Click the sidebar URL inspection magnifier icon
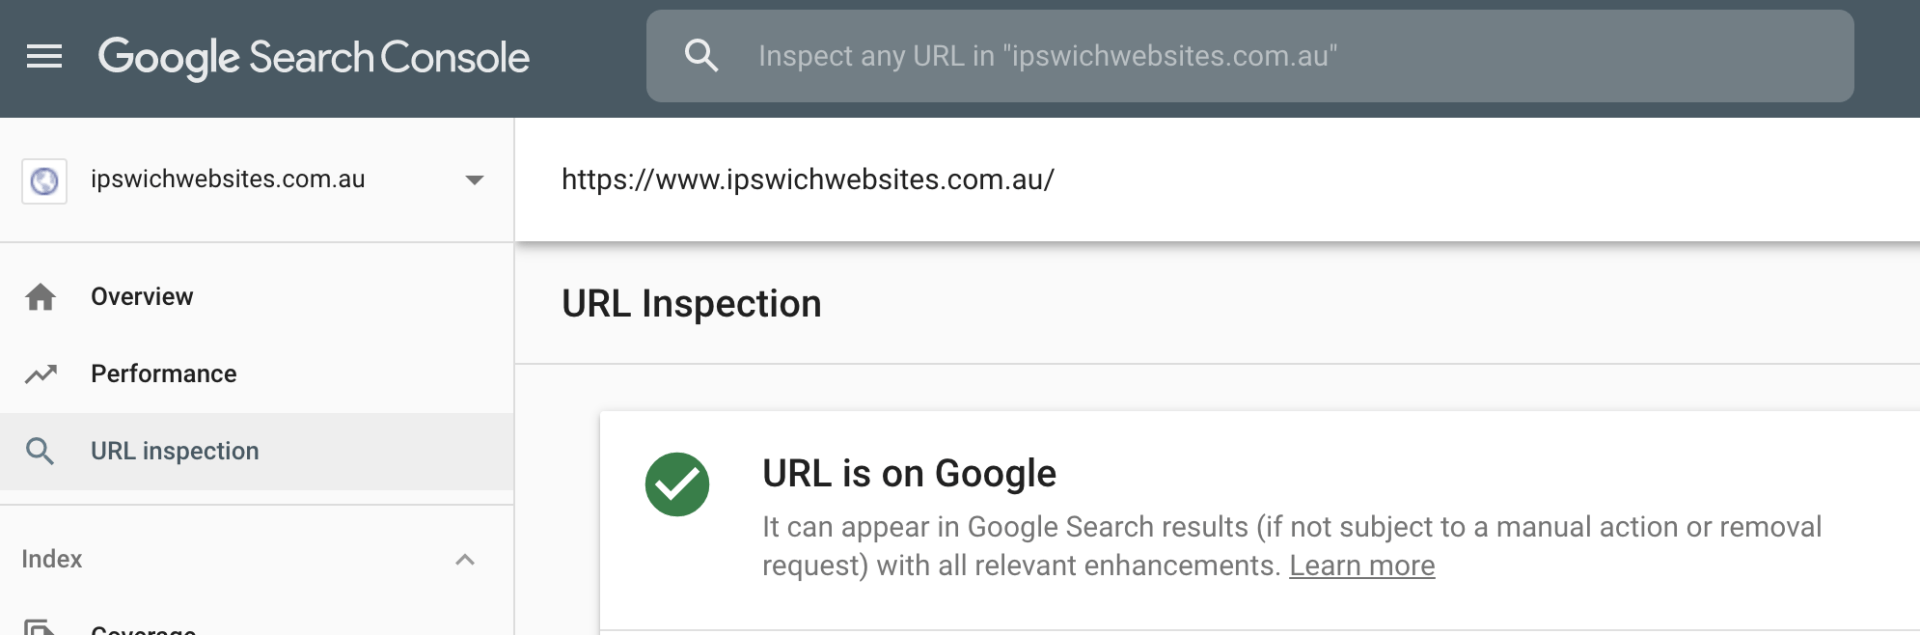The height and width of the screenshot is (635, 1920). pyautogui.click(x=40, y=451)
